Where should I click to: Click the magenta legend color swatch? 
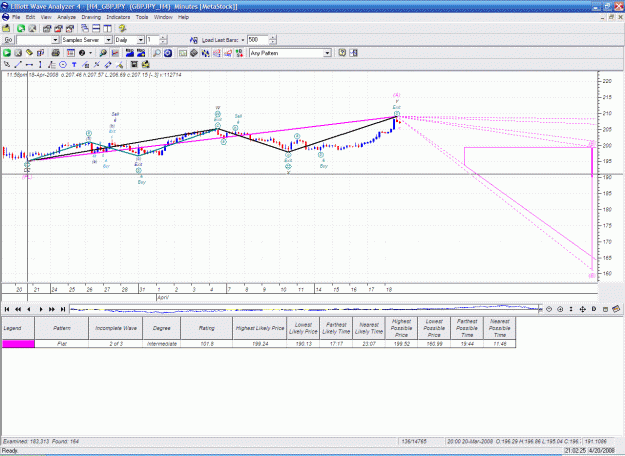[18, 344]
